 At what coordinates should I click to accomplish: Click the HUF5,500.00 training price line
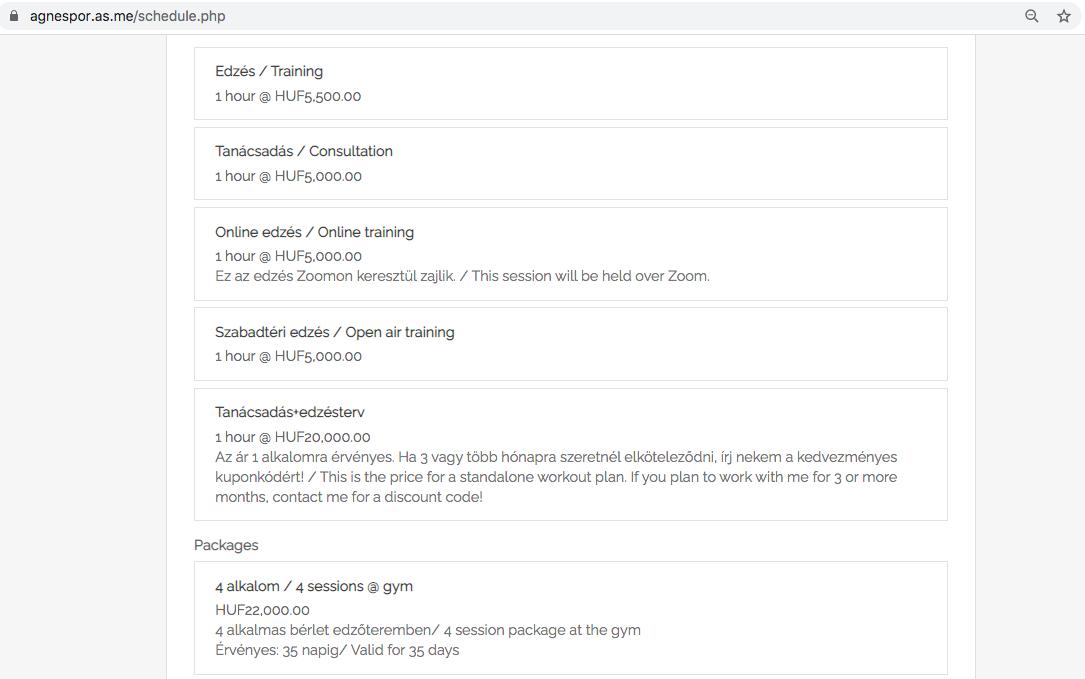288,96
